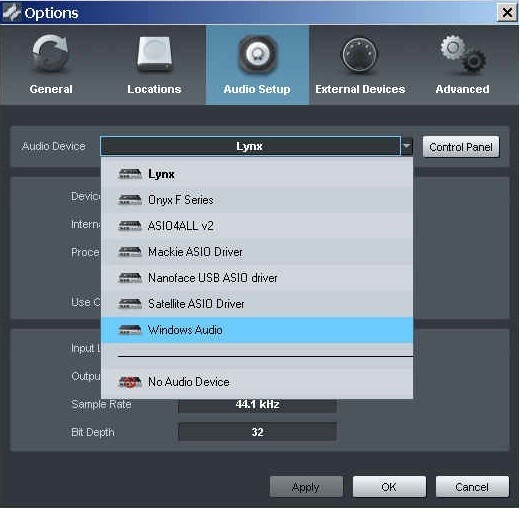Click the Apply button
Viewport: 519px width, 508px height.
click(x=306, y=487)
